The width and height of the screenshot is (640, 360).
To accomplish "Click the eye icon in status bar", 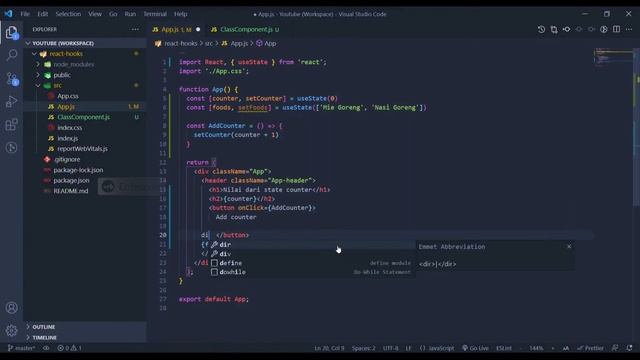I will point(46,348).
